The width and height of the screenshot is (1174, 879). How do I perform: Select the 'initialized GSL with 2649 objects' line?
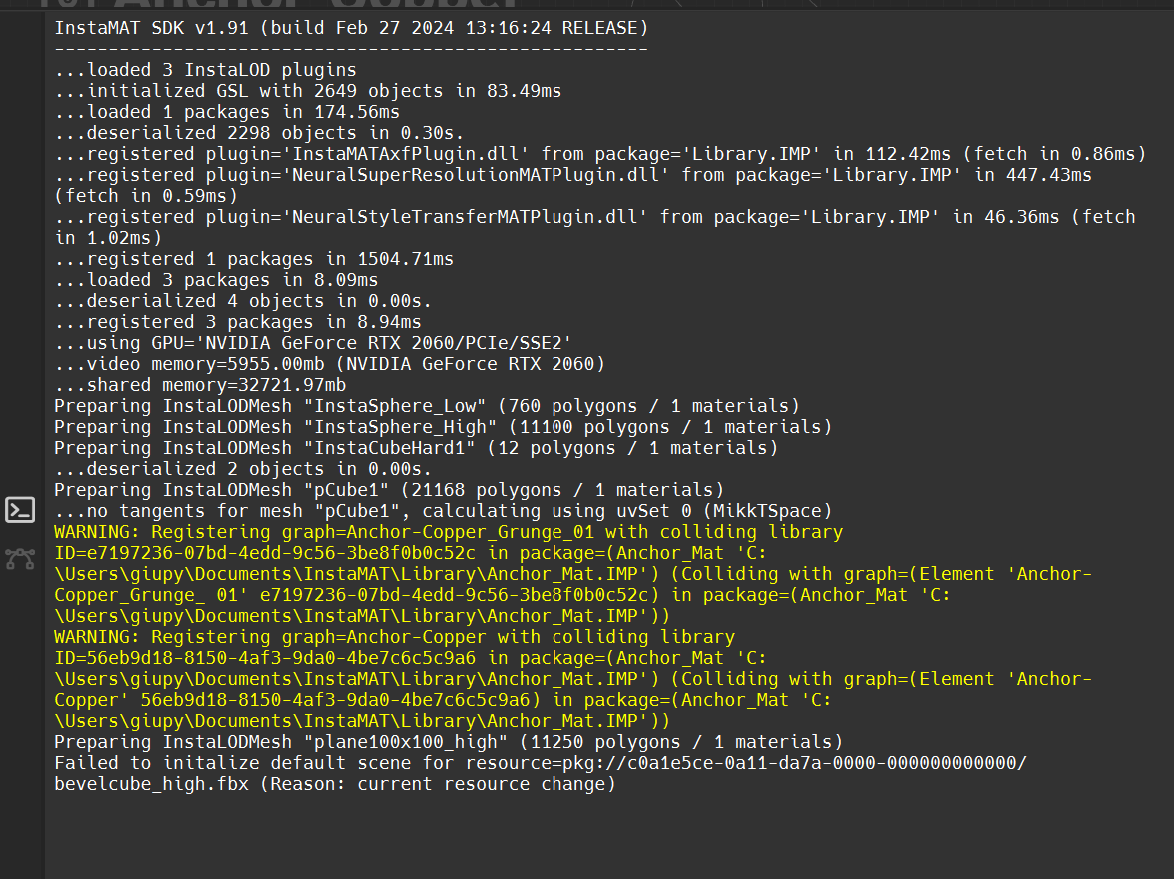[307, 91]
